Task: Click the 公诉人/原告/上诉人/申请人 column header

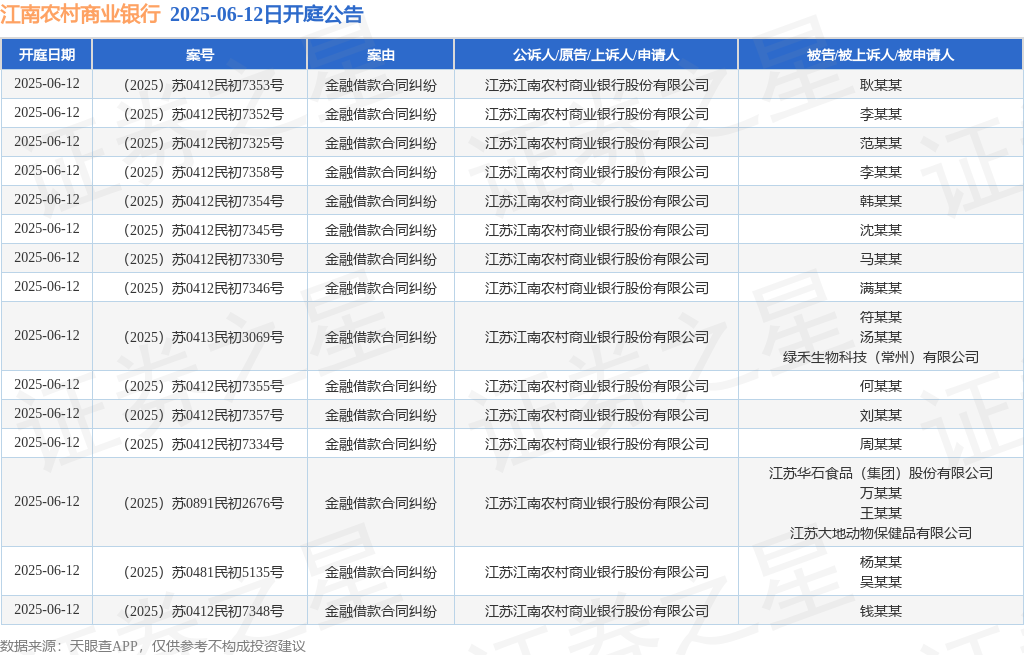Action: [x=596, y=55]
